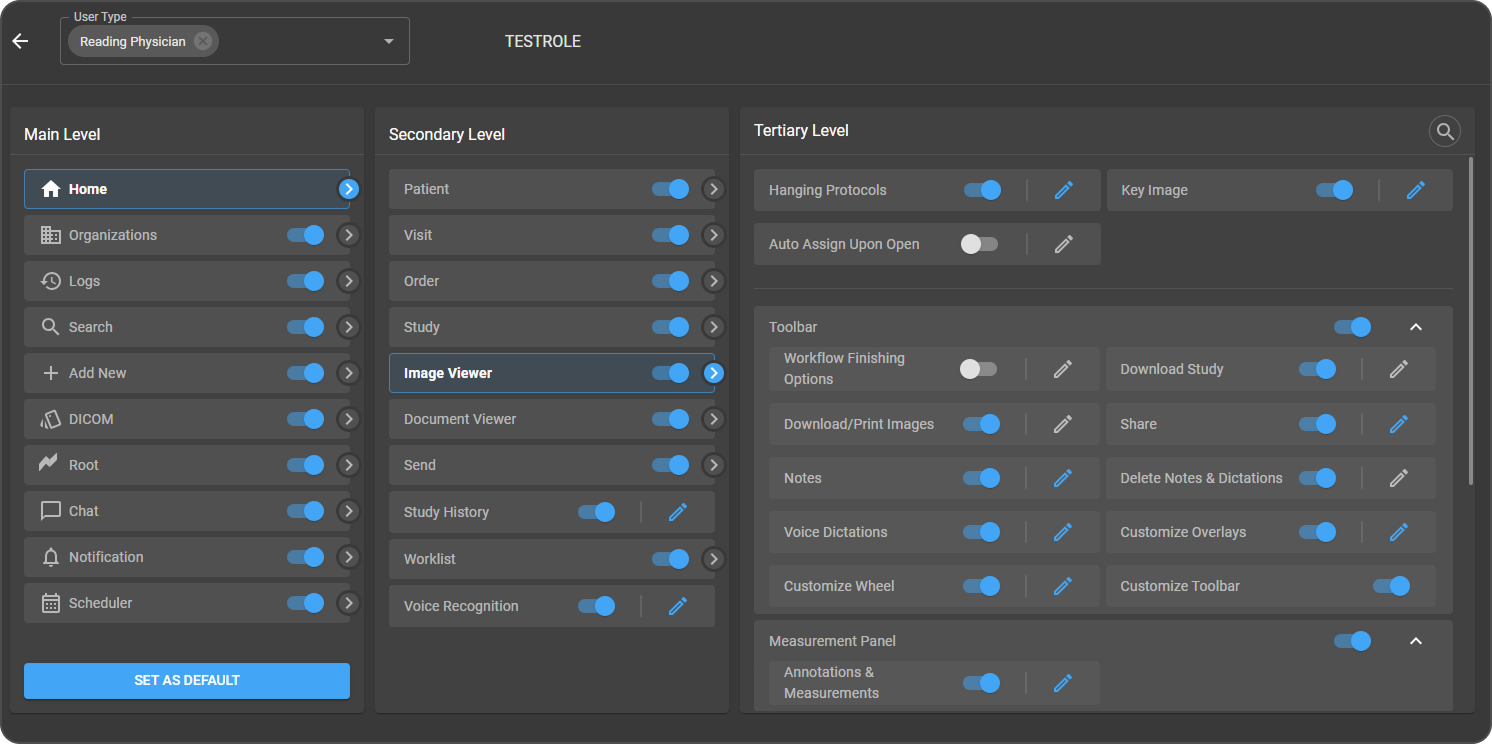
Task: Click the Tertiary Level vertical scrollbar
Action: [1470, 320]
